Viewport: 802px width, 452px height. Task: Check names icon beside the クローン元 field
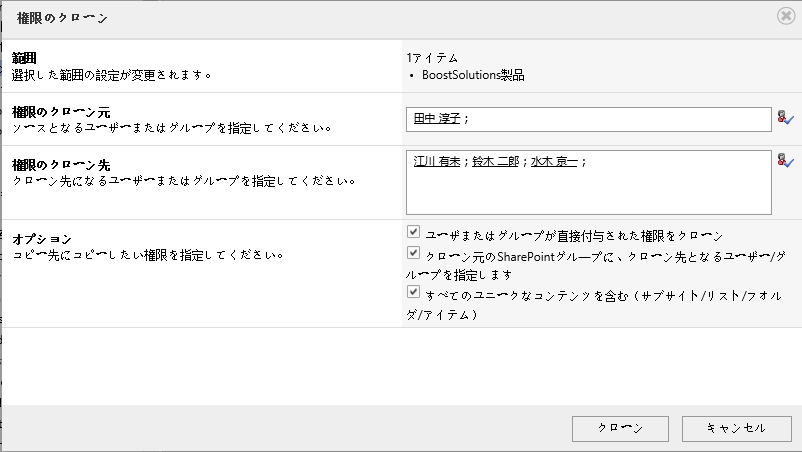pyautogui.click(x=786, y=118)
